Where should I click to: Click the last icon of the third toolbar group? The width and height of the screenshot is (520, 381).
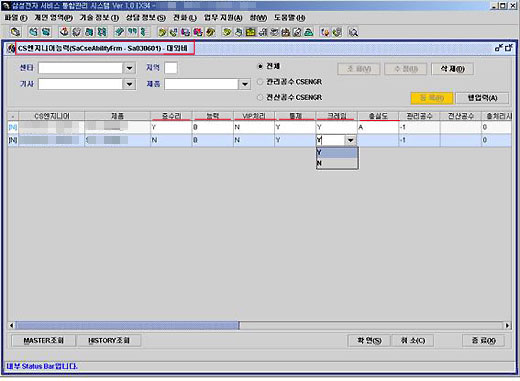pyautogui.click(x=102, y=32)
